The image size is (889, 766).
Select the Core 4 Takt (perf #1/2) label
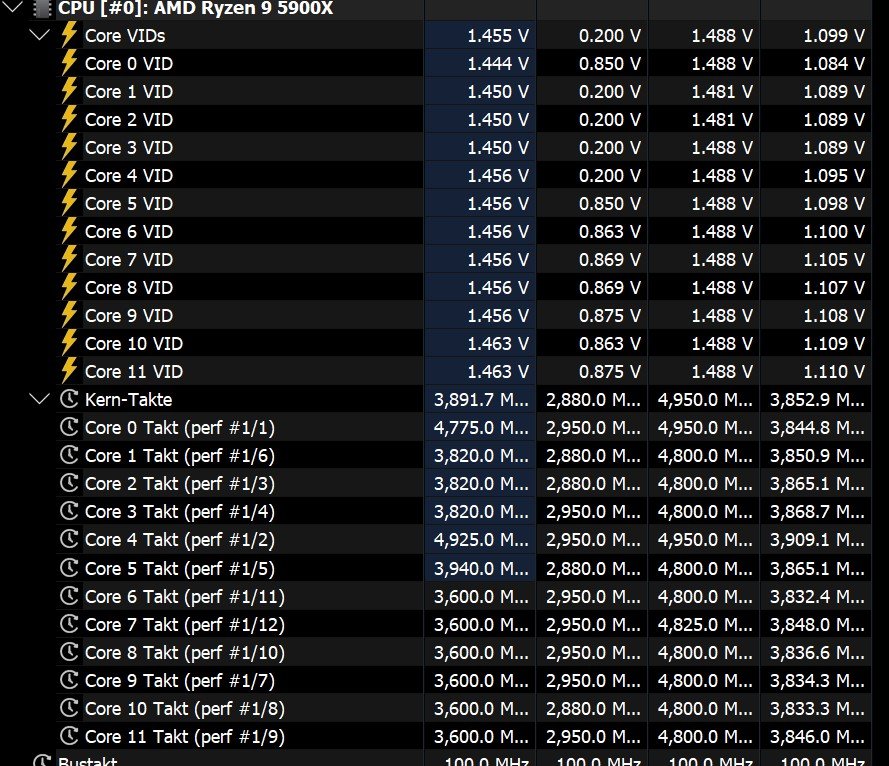(180, 540)
